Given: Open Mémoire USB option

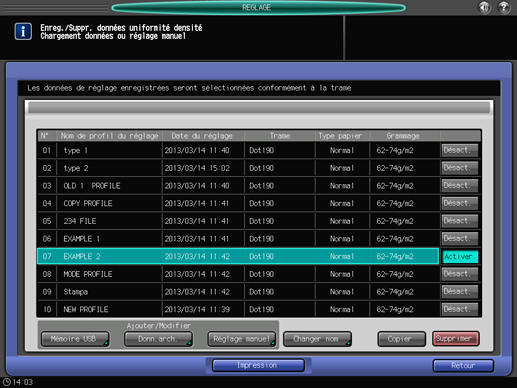Looking at the screenshot, I should 75,339.
